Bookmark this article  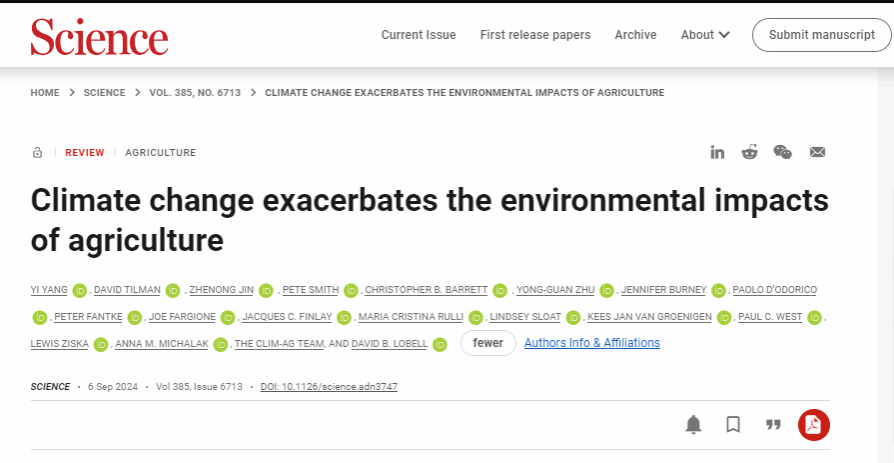click(733, 425)
